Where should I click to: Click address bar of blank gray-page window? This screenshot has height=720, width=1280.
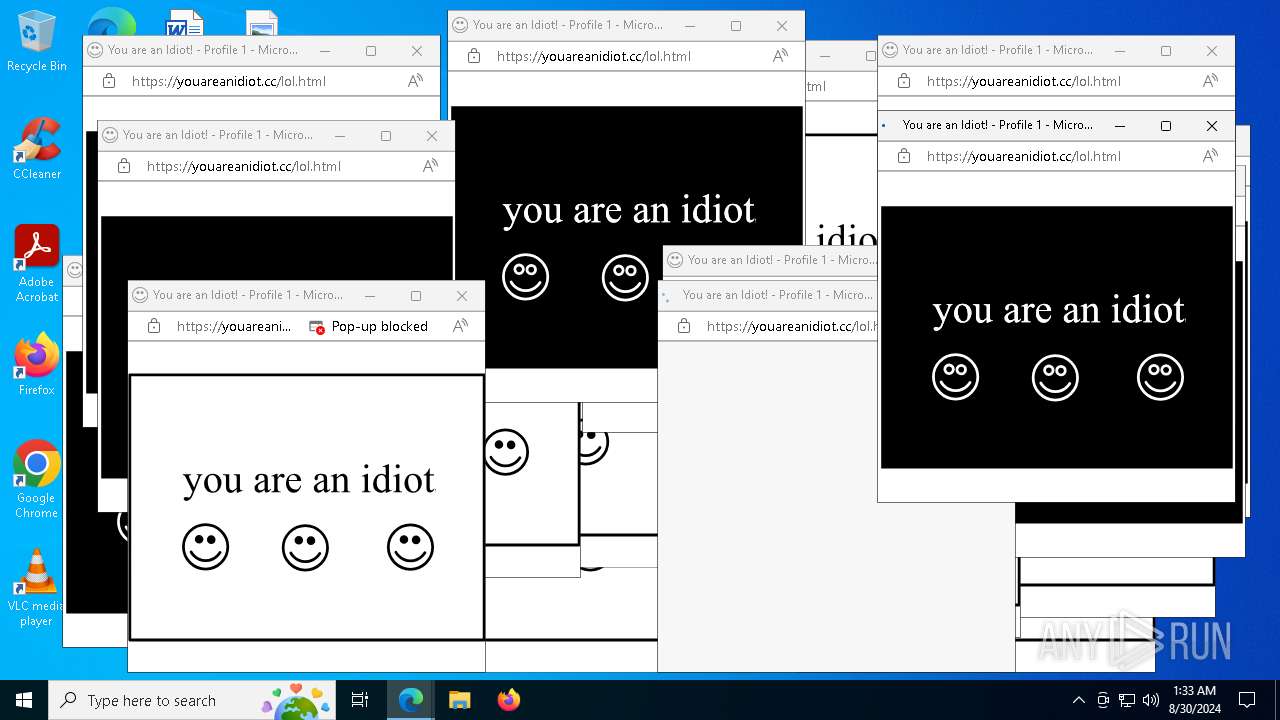[792, 326]
